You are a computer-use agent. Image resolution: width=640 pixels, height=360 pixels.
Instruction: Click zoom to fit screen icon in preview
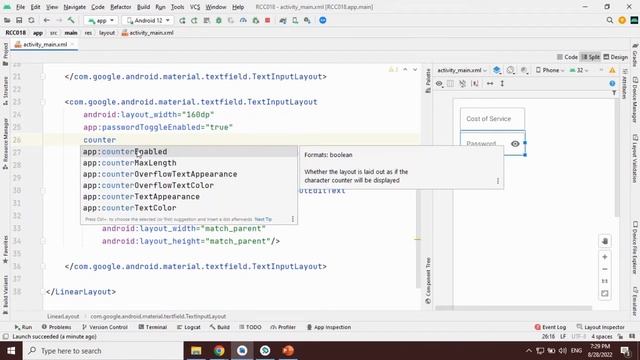pyautogui.click(x=605, y=293)
